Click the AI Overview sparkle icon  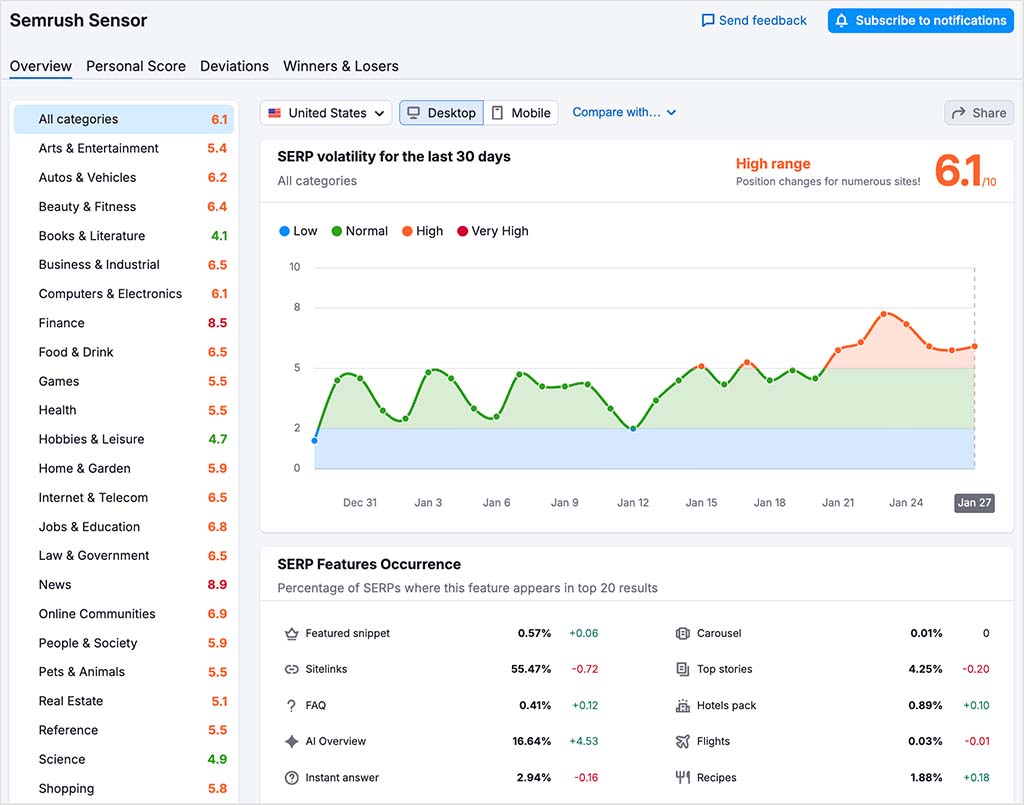point(291,742)
